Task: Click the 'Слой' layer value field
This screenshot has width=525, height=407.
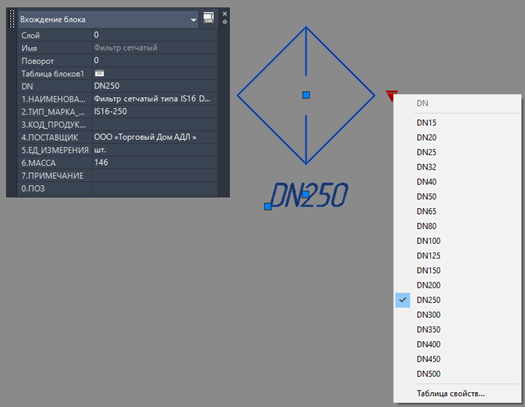Action: click(155, 35)
